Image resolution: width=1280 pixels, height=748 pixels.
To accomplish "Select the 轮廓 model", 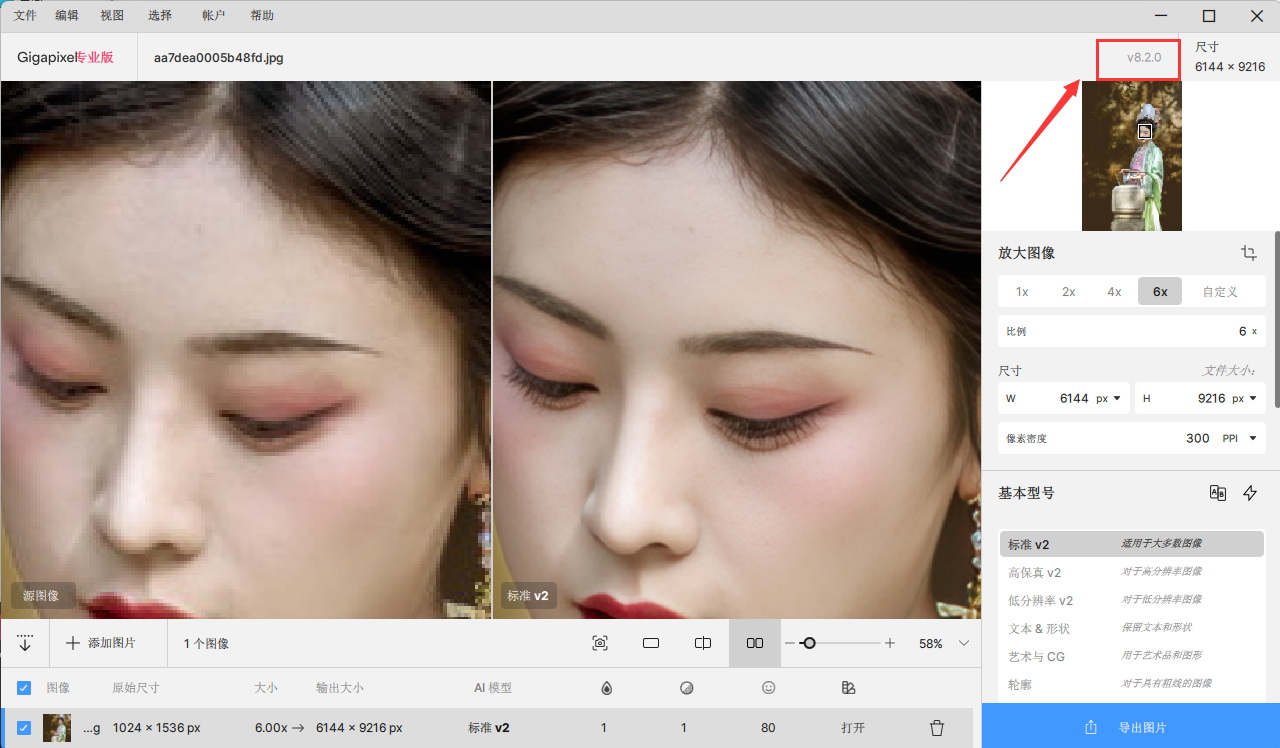I will (1132, 684).
